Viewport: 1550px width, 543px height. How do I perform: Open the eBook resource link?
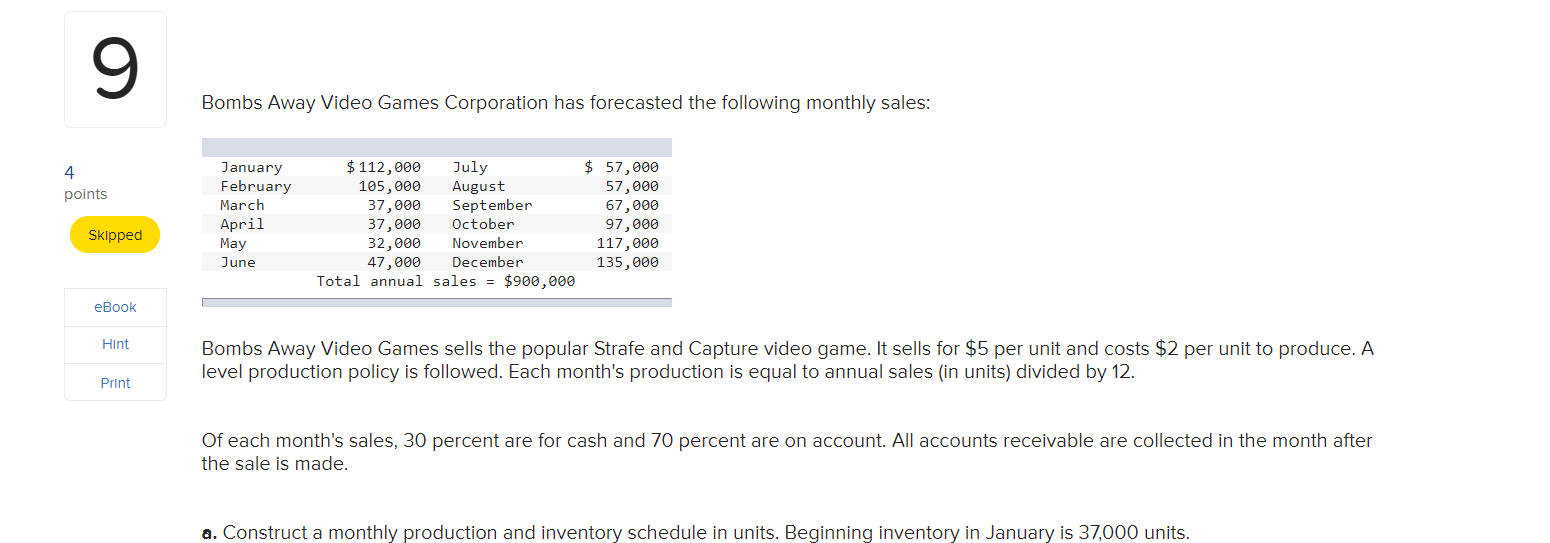pos(115,307)
